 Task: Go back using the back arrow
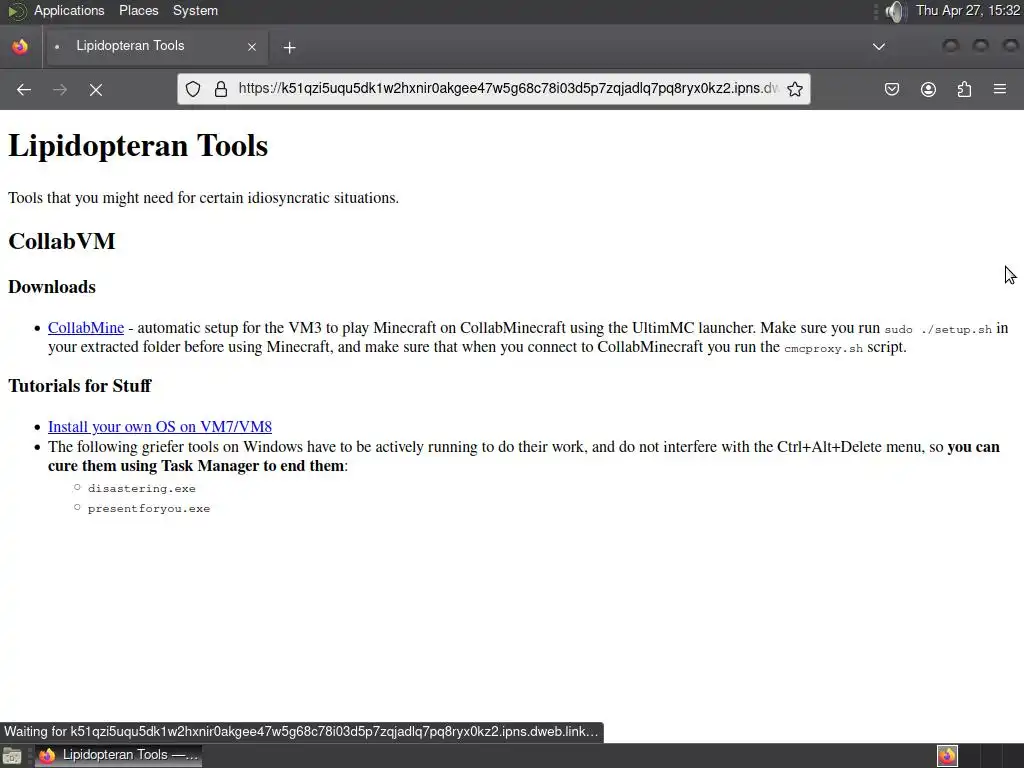coord(24,89)
